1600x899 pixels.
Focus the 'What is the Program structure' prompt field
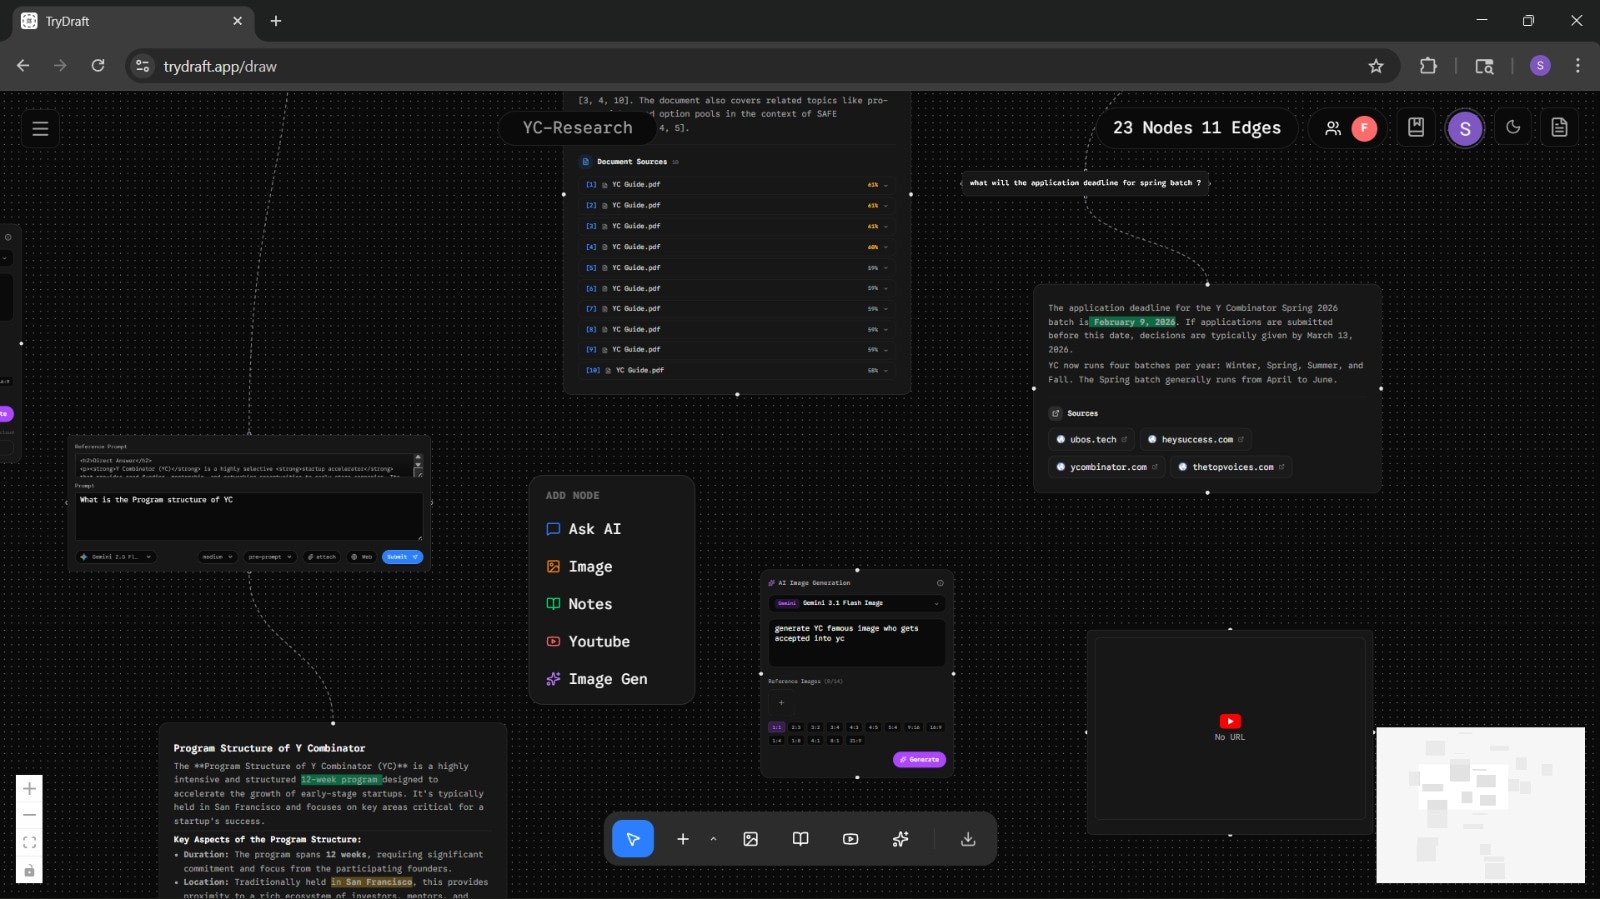click(249, 516)
